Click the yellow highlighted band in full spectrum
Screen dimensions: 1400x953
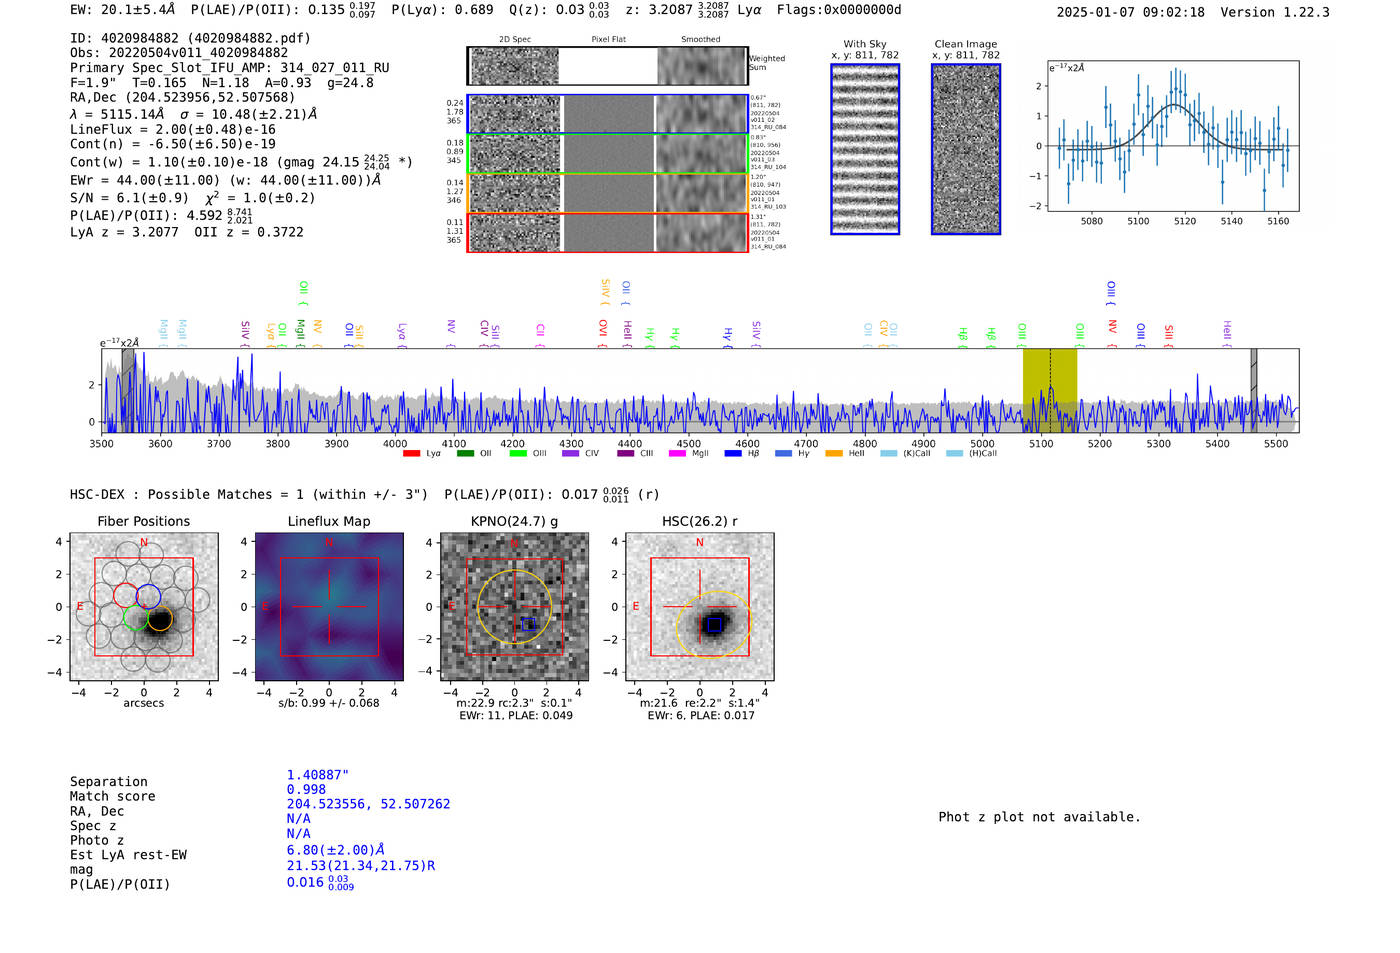(1050, 390)
